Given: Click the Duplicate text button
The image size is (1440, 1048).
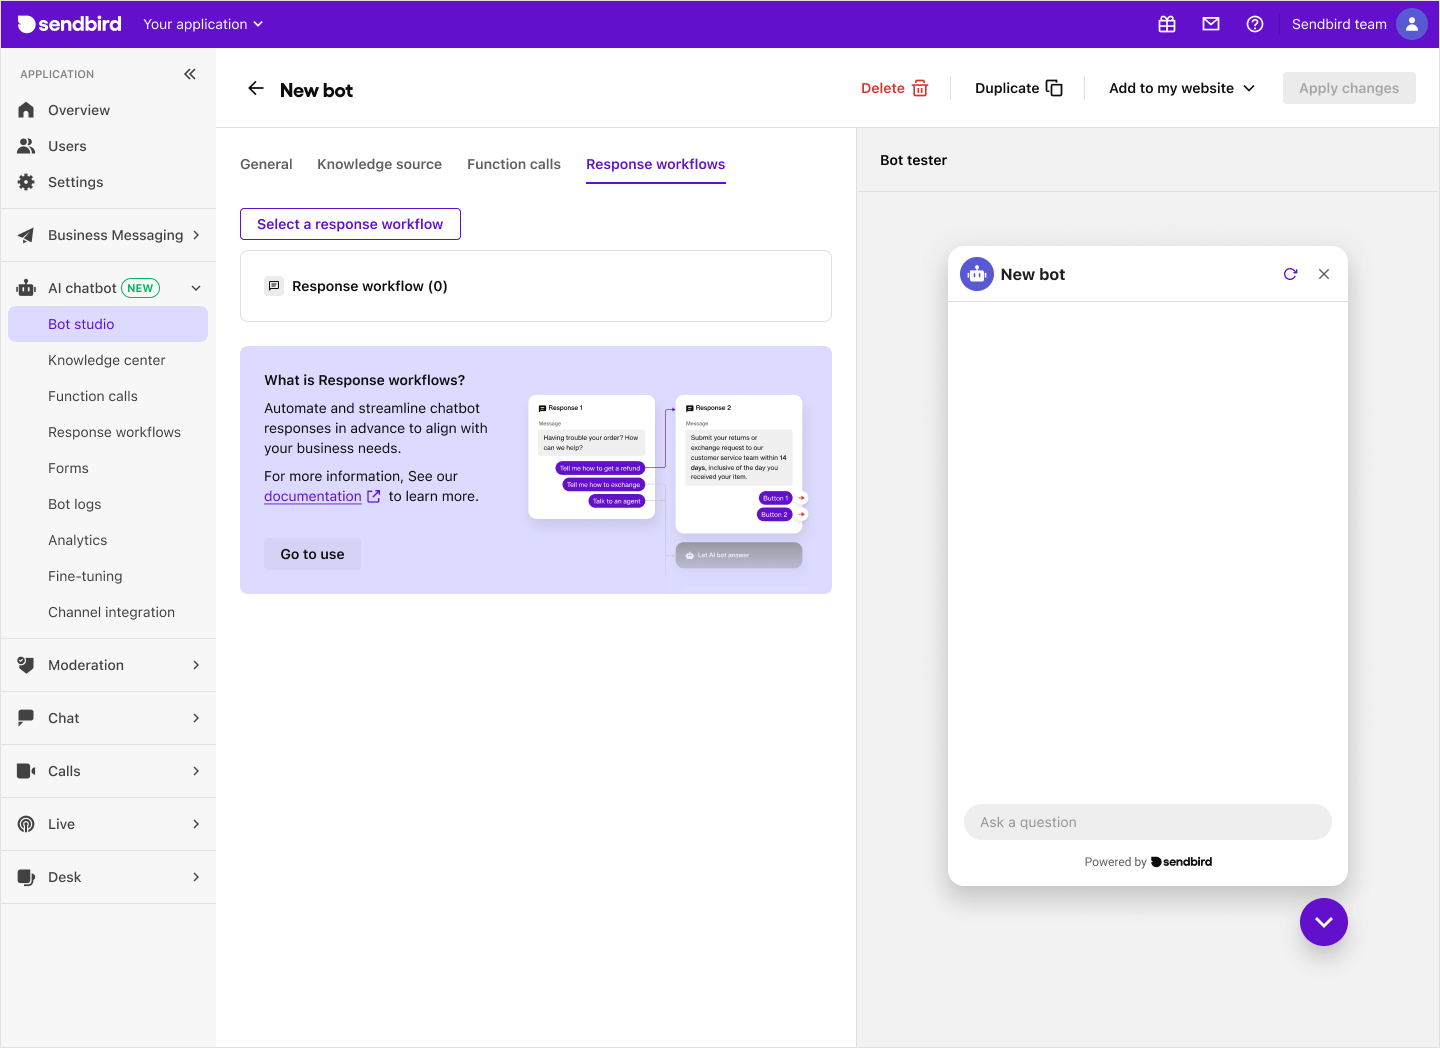Looking at the screenshot, I should coord(1007,88).
